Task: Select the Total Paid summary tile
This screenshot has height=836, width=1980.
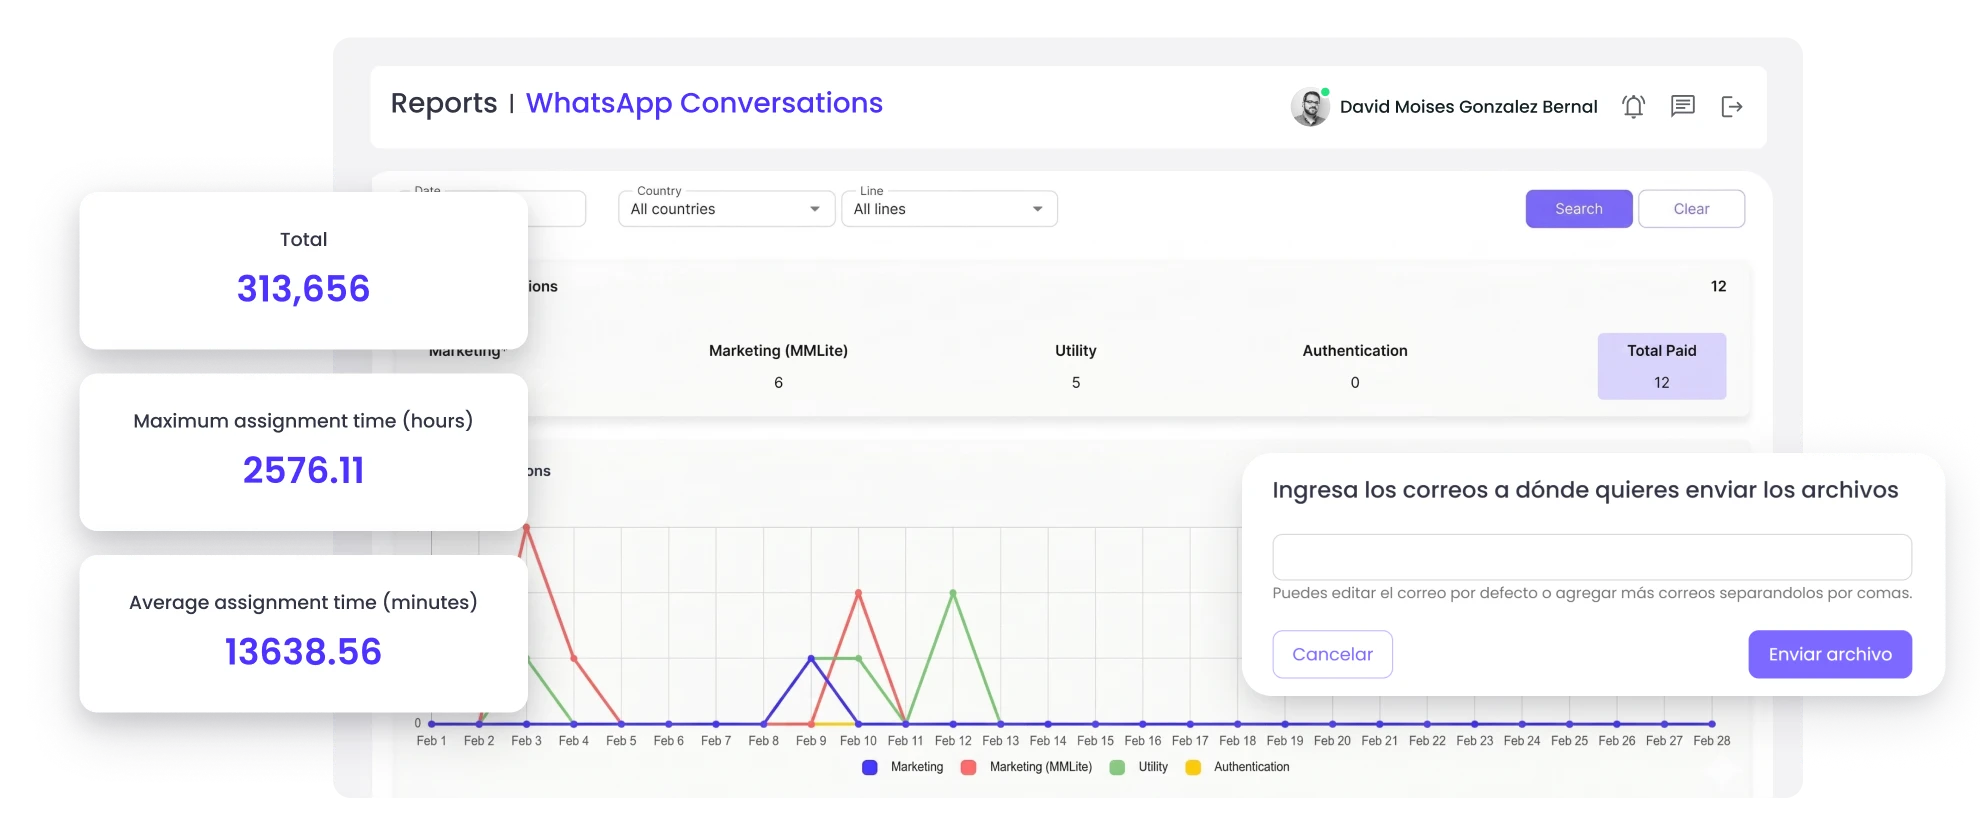Action: point(1661,366)
